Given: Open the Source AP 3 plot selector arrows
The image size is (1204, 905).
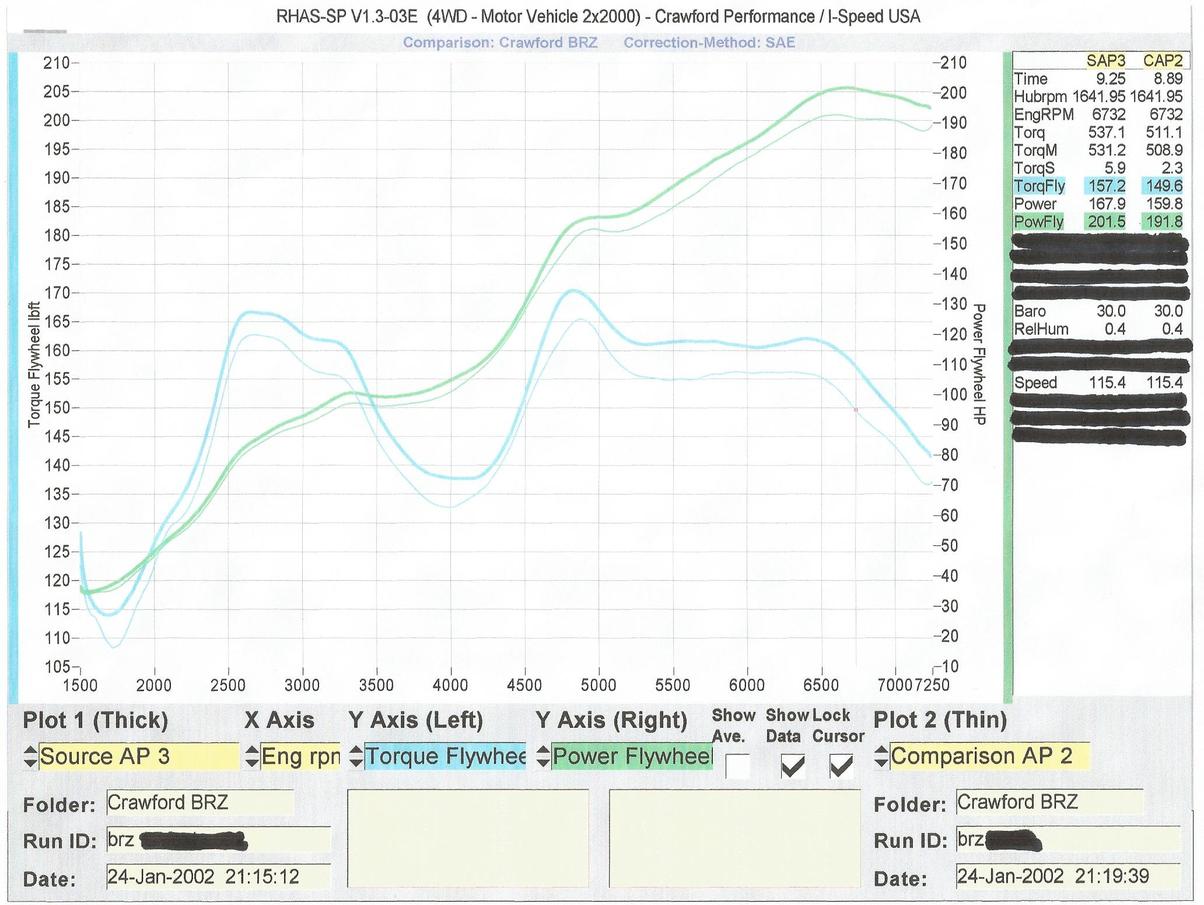Looking at the screenshot, I should 30,757.
